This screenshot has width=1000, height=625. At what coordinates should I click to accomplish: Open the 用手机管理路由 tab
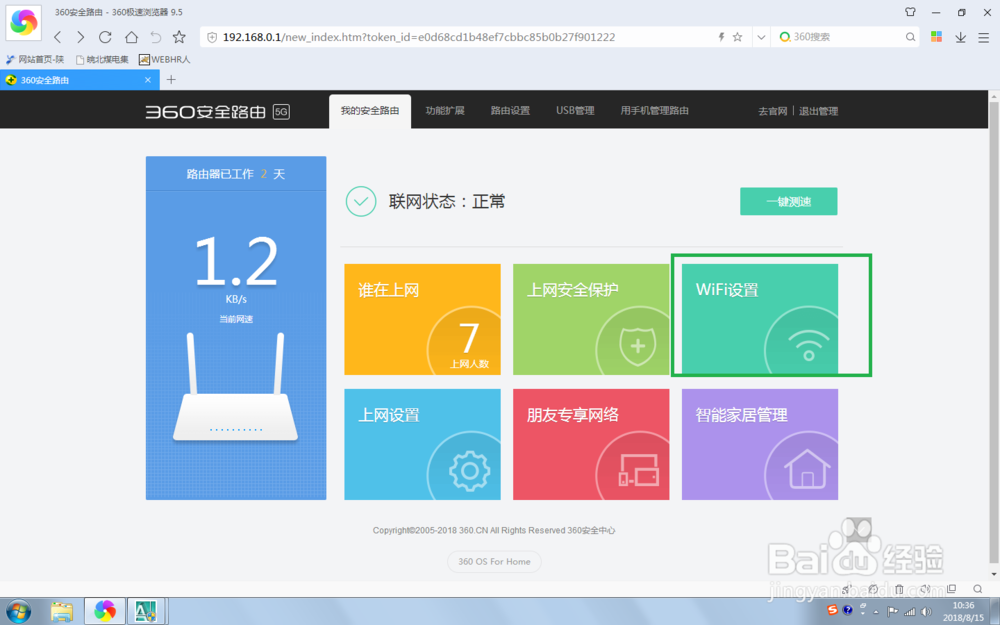tap(654, 111)
